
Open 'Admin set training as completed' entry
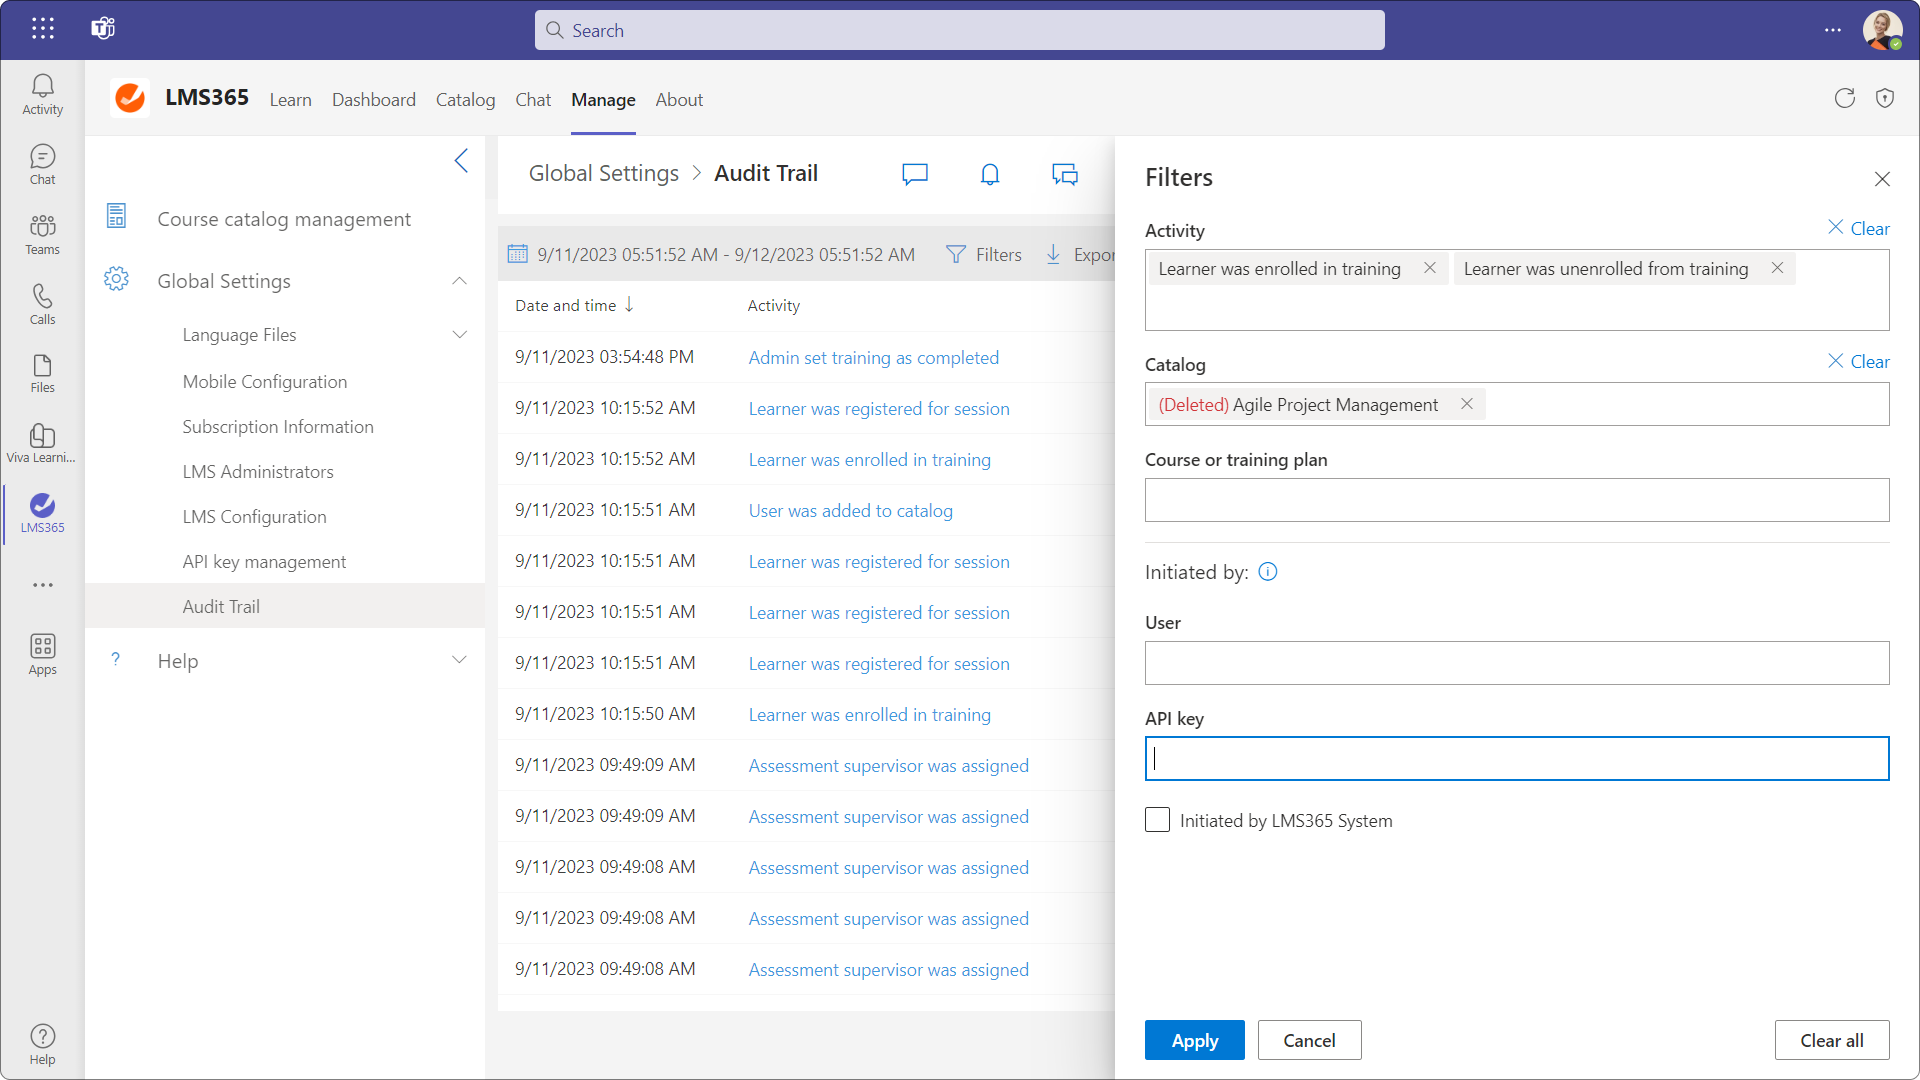point(873,357)
